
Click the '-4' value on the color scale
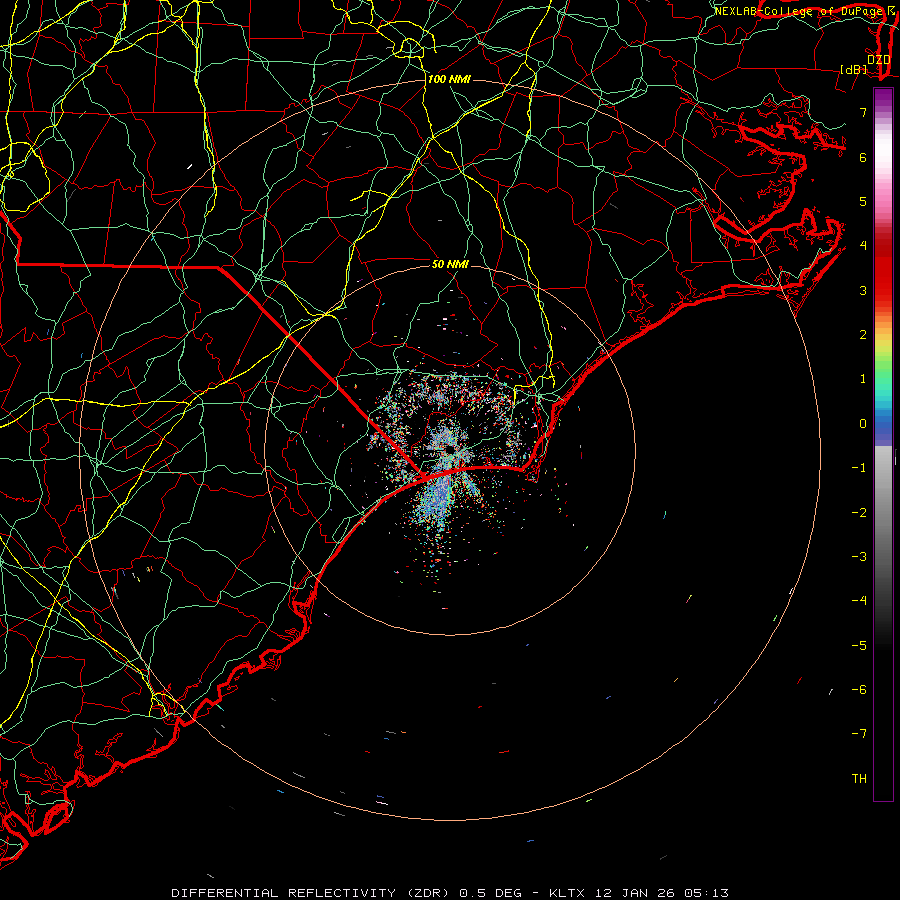pos(859,601)
